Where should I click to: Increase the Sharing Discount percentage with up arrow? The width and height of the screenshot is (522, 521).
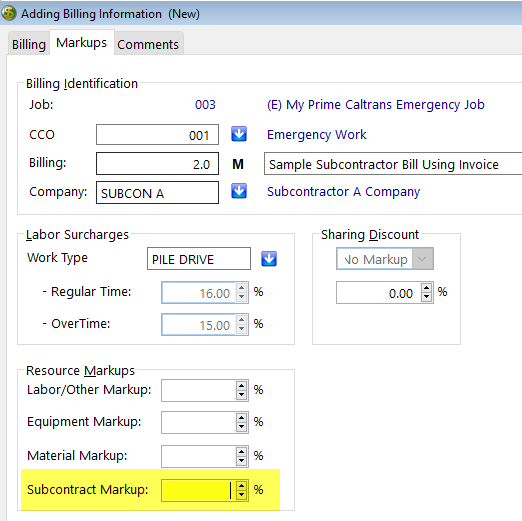tap(426, 288)
